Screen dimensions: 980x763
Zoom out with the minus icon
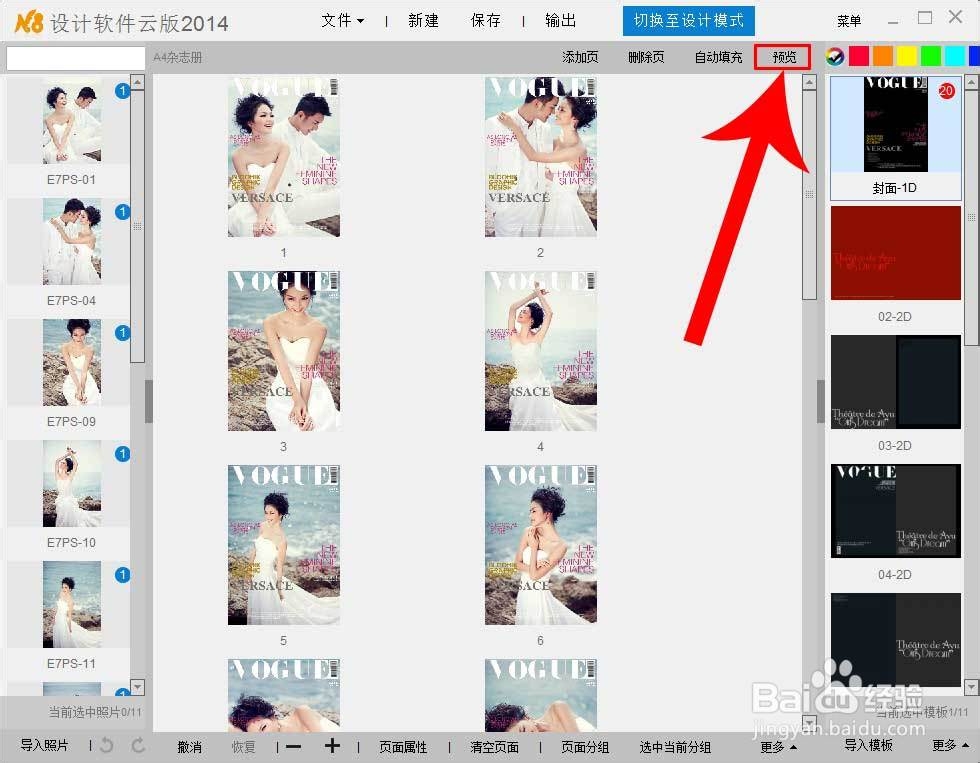point(294,746)
